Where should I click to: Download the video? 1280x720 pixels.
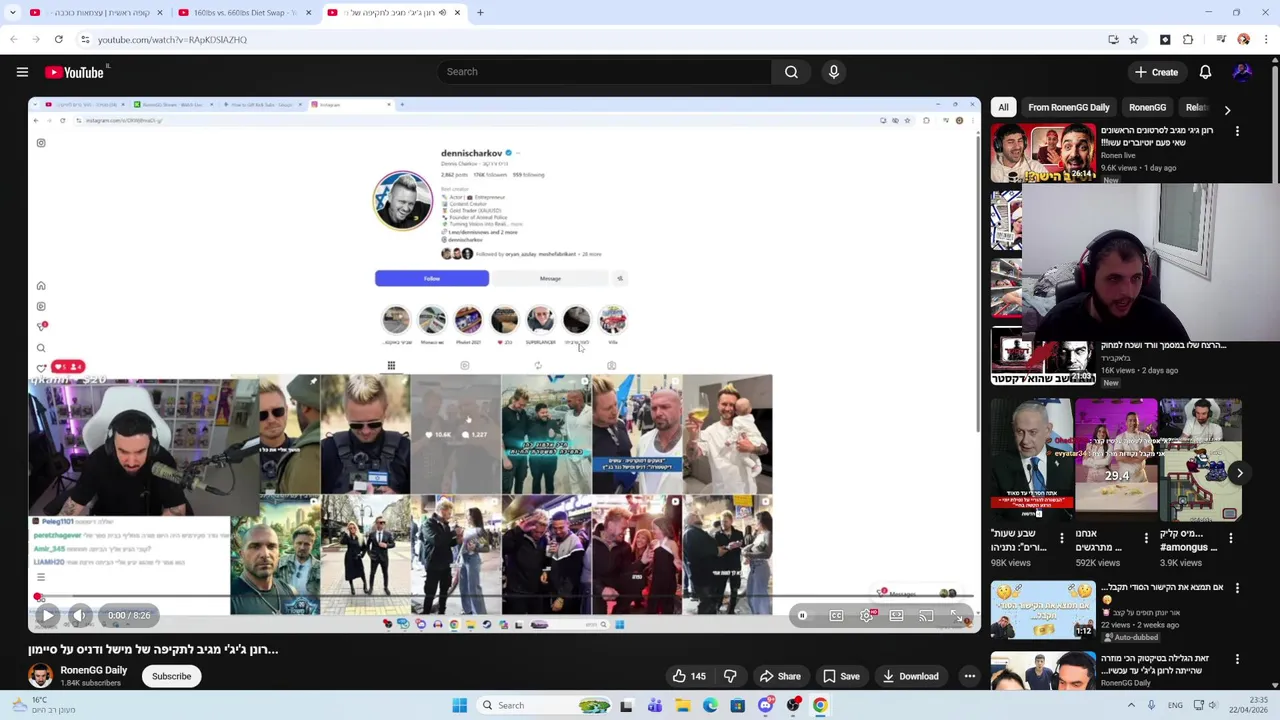[910, 676]
